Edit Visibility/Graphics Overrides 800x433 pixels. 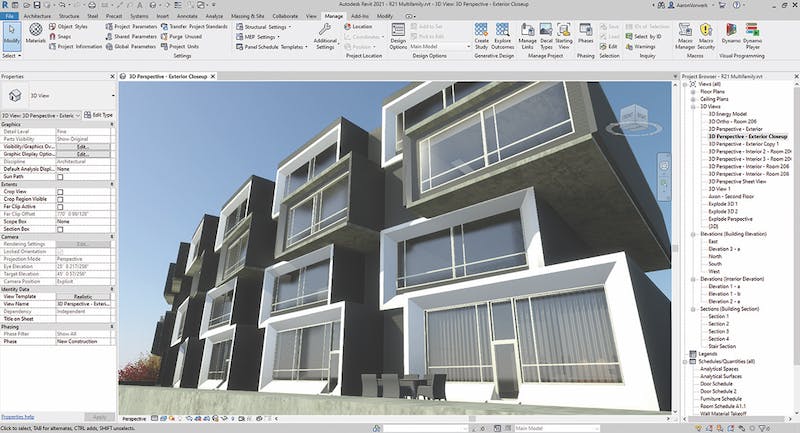tap(83, 146)
